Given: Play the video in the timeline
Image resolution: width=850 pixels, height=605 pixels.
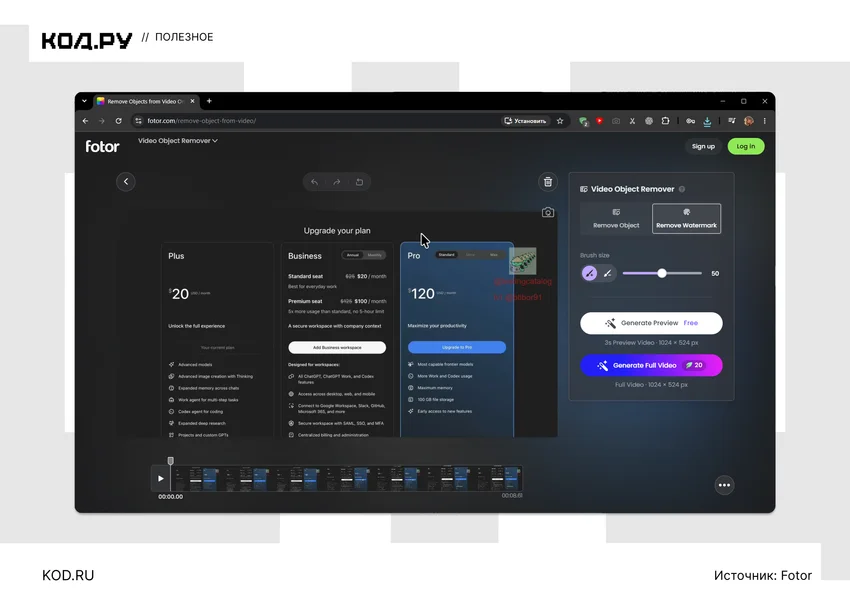Looking at the screenshot, I should pos(160,479).
